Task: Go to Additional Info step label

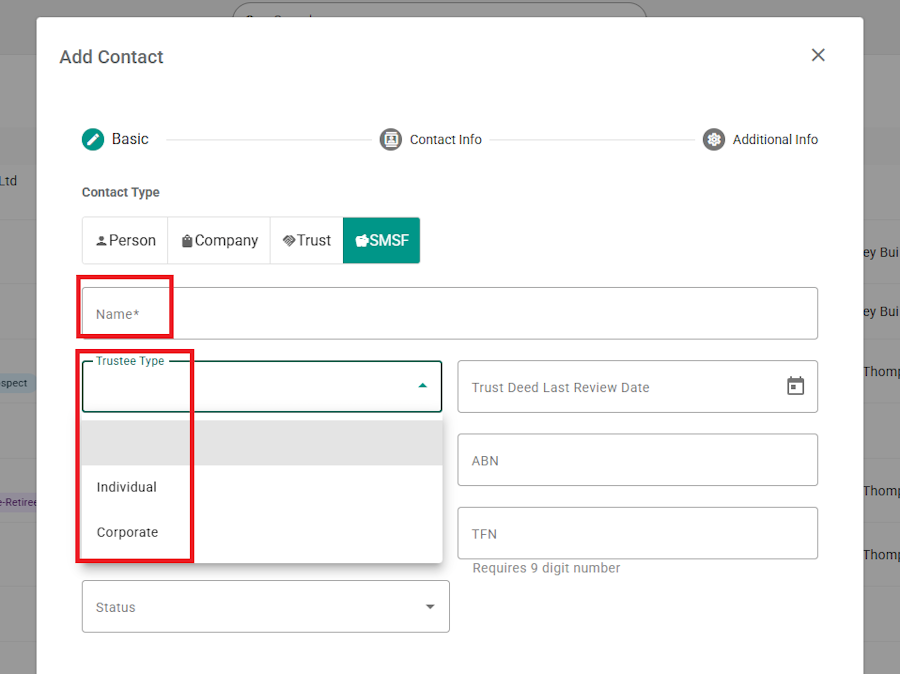Action: click(775, 140)
